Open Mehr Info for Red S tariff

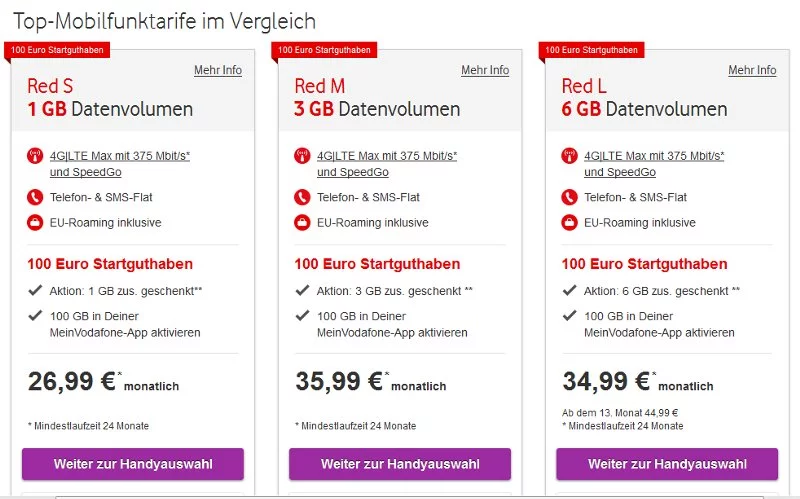(x=218, y=71)
